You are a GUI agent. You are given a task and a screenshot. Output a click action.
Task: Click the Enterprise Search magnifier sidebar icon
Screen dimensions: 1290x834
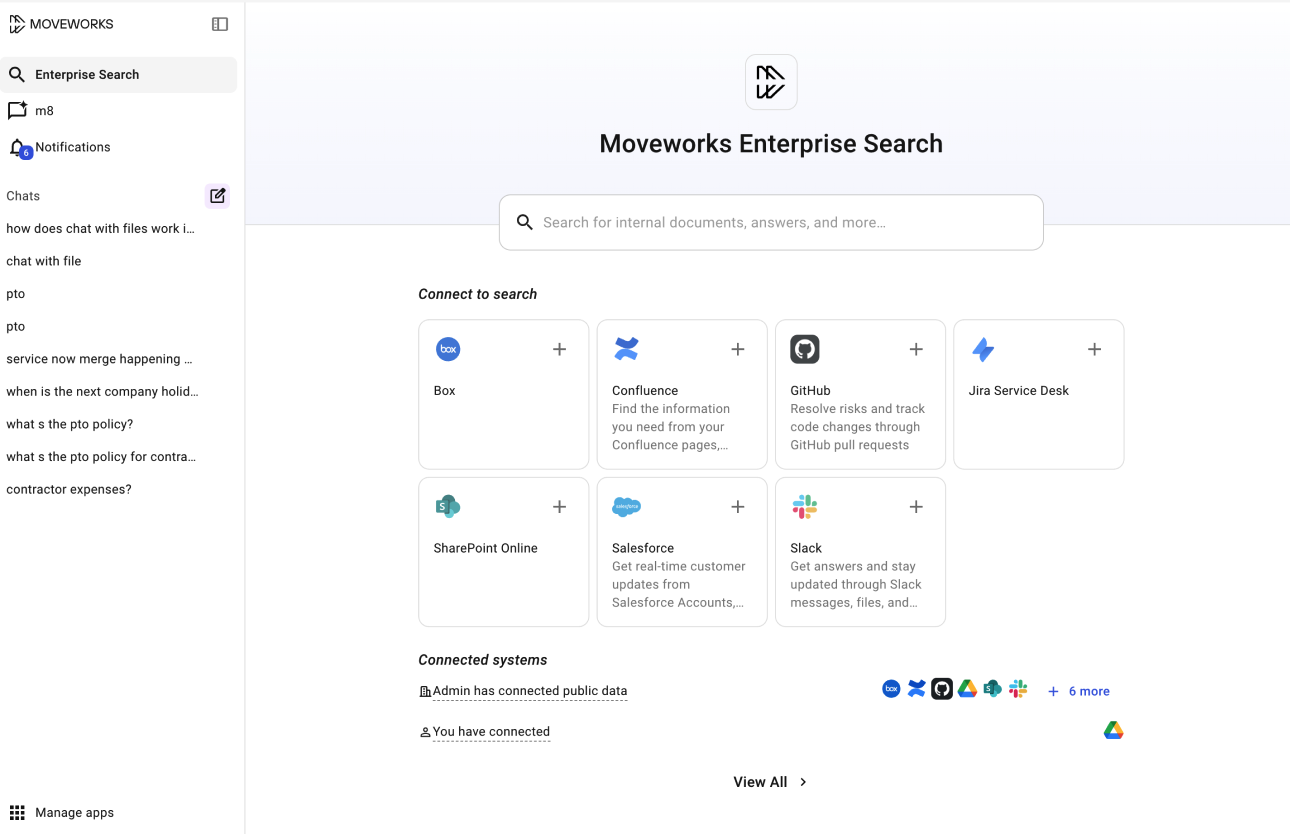(x=17, y=75)
